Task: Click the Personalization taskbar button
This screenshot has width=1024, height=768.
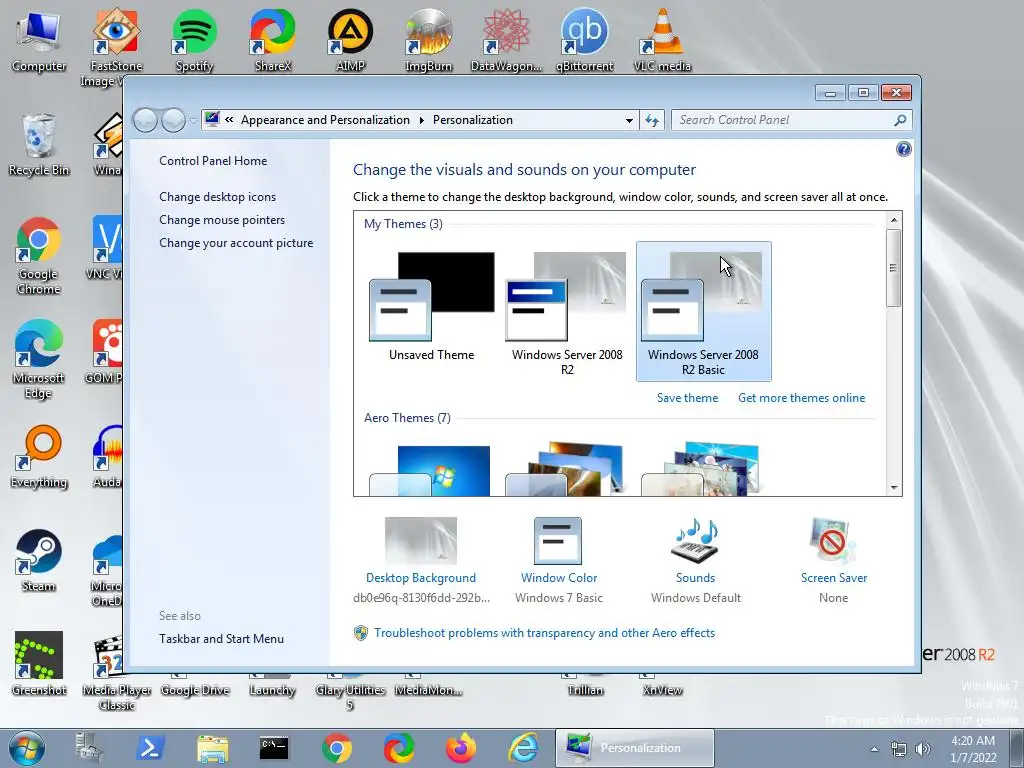Action: click(634, 748)
